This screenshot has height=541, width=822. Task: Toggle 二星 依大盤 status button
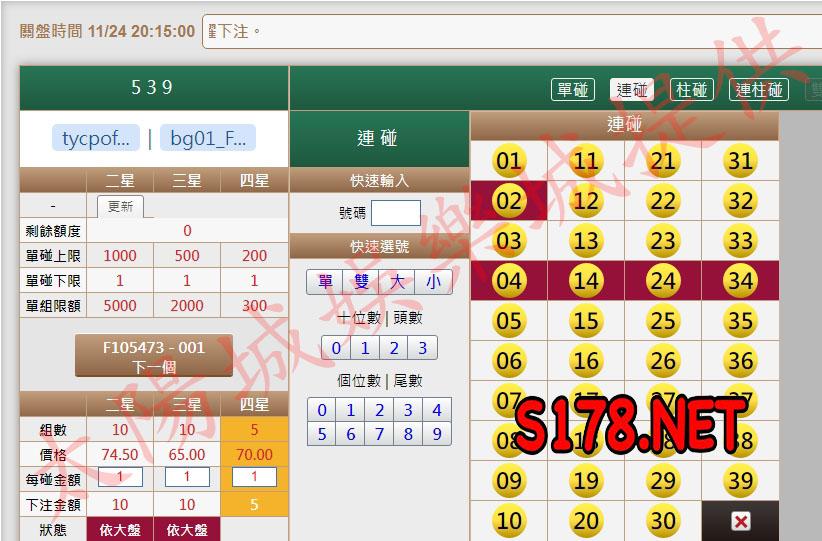120,529
